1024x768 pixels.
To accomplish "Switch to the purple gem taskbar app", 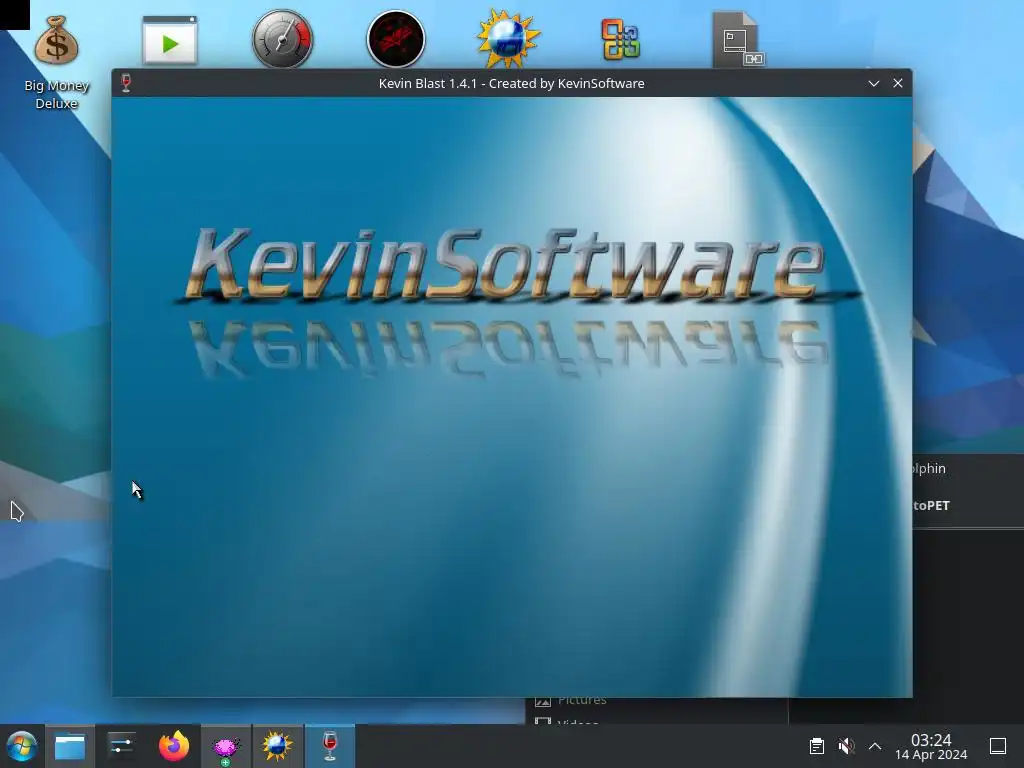I will (x=226, y=746).
